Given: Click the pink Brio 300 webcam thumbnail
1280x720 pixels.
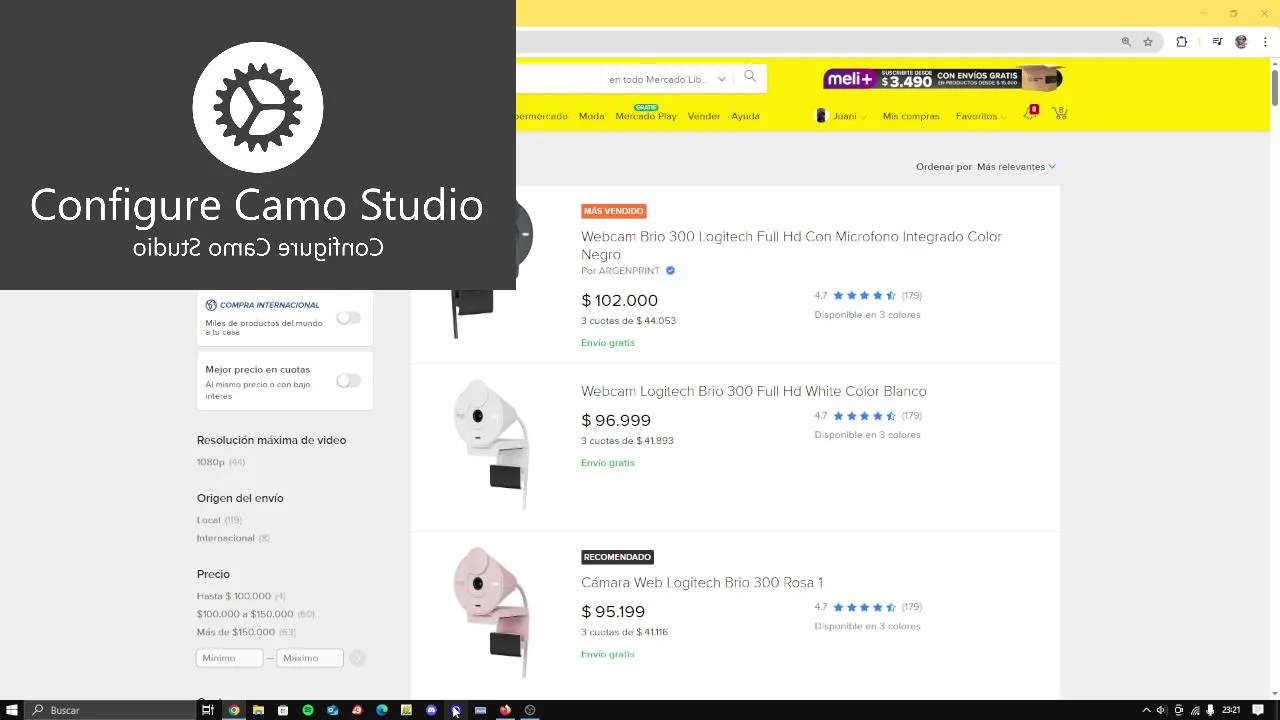Looking at the screenshot, I should [x=490, y=612].
